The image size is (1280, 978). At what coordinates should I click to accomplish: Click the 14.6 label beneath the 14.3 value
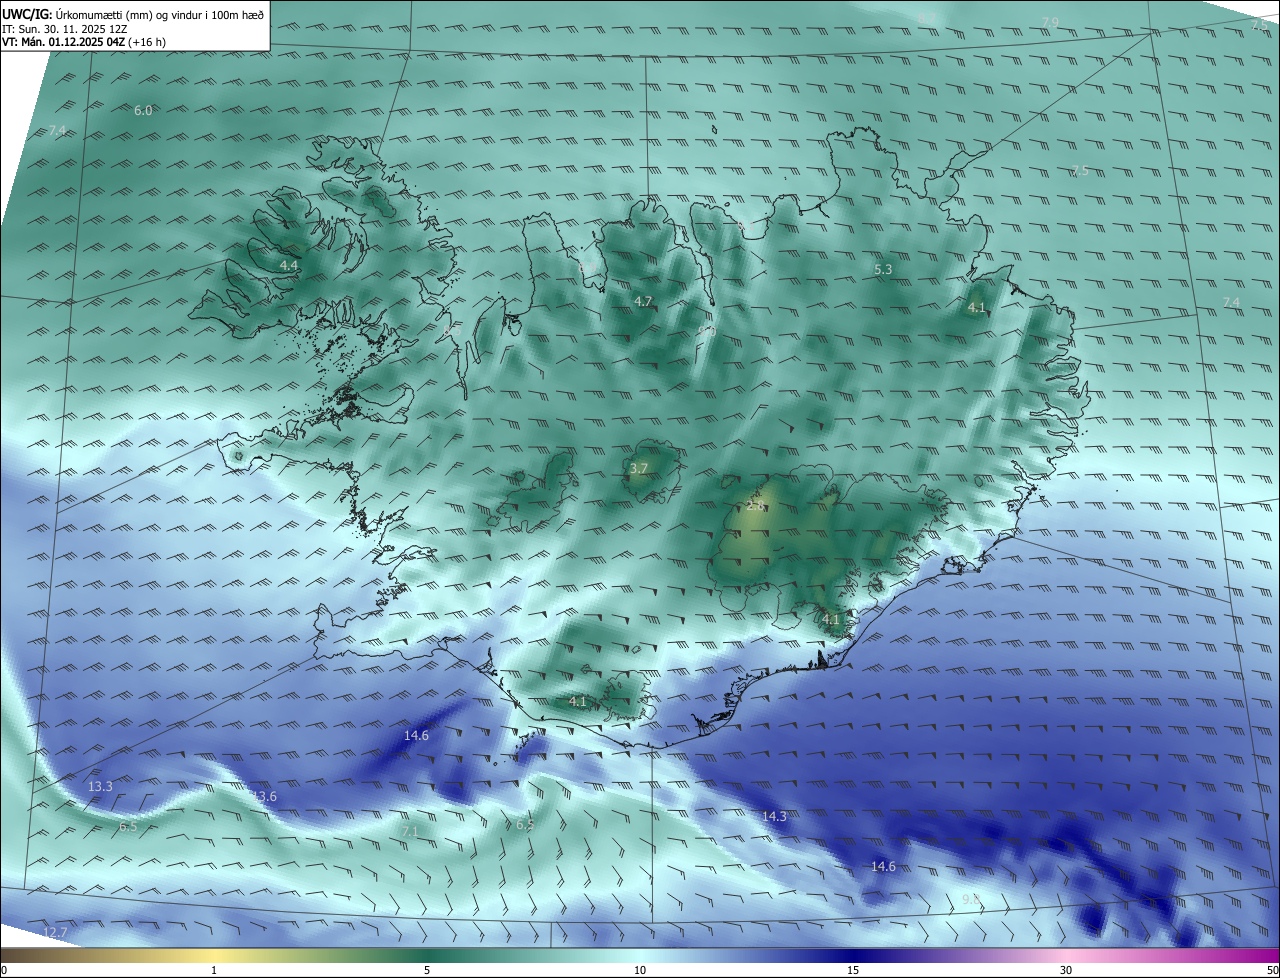click(x=883, y=866)
